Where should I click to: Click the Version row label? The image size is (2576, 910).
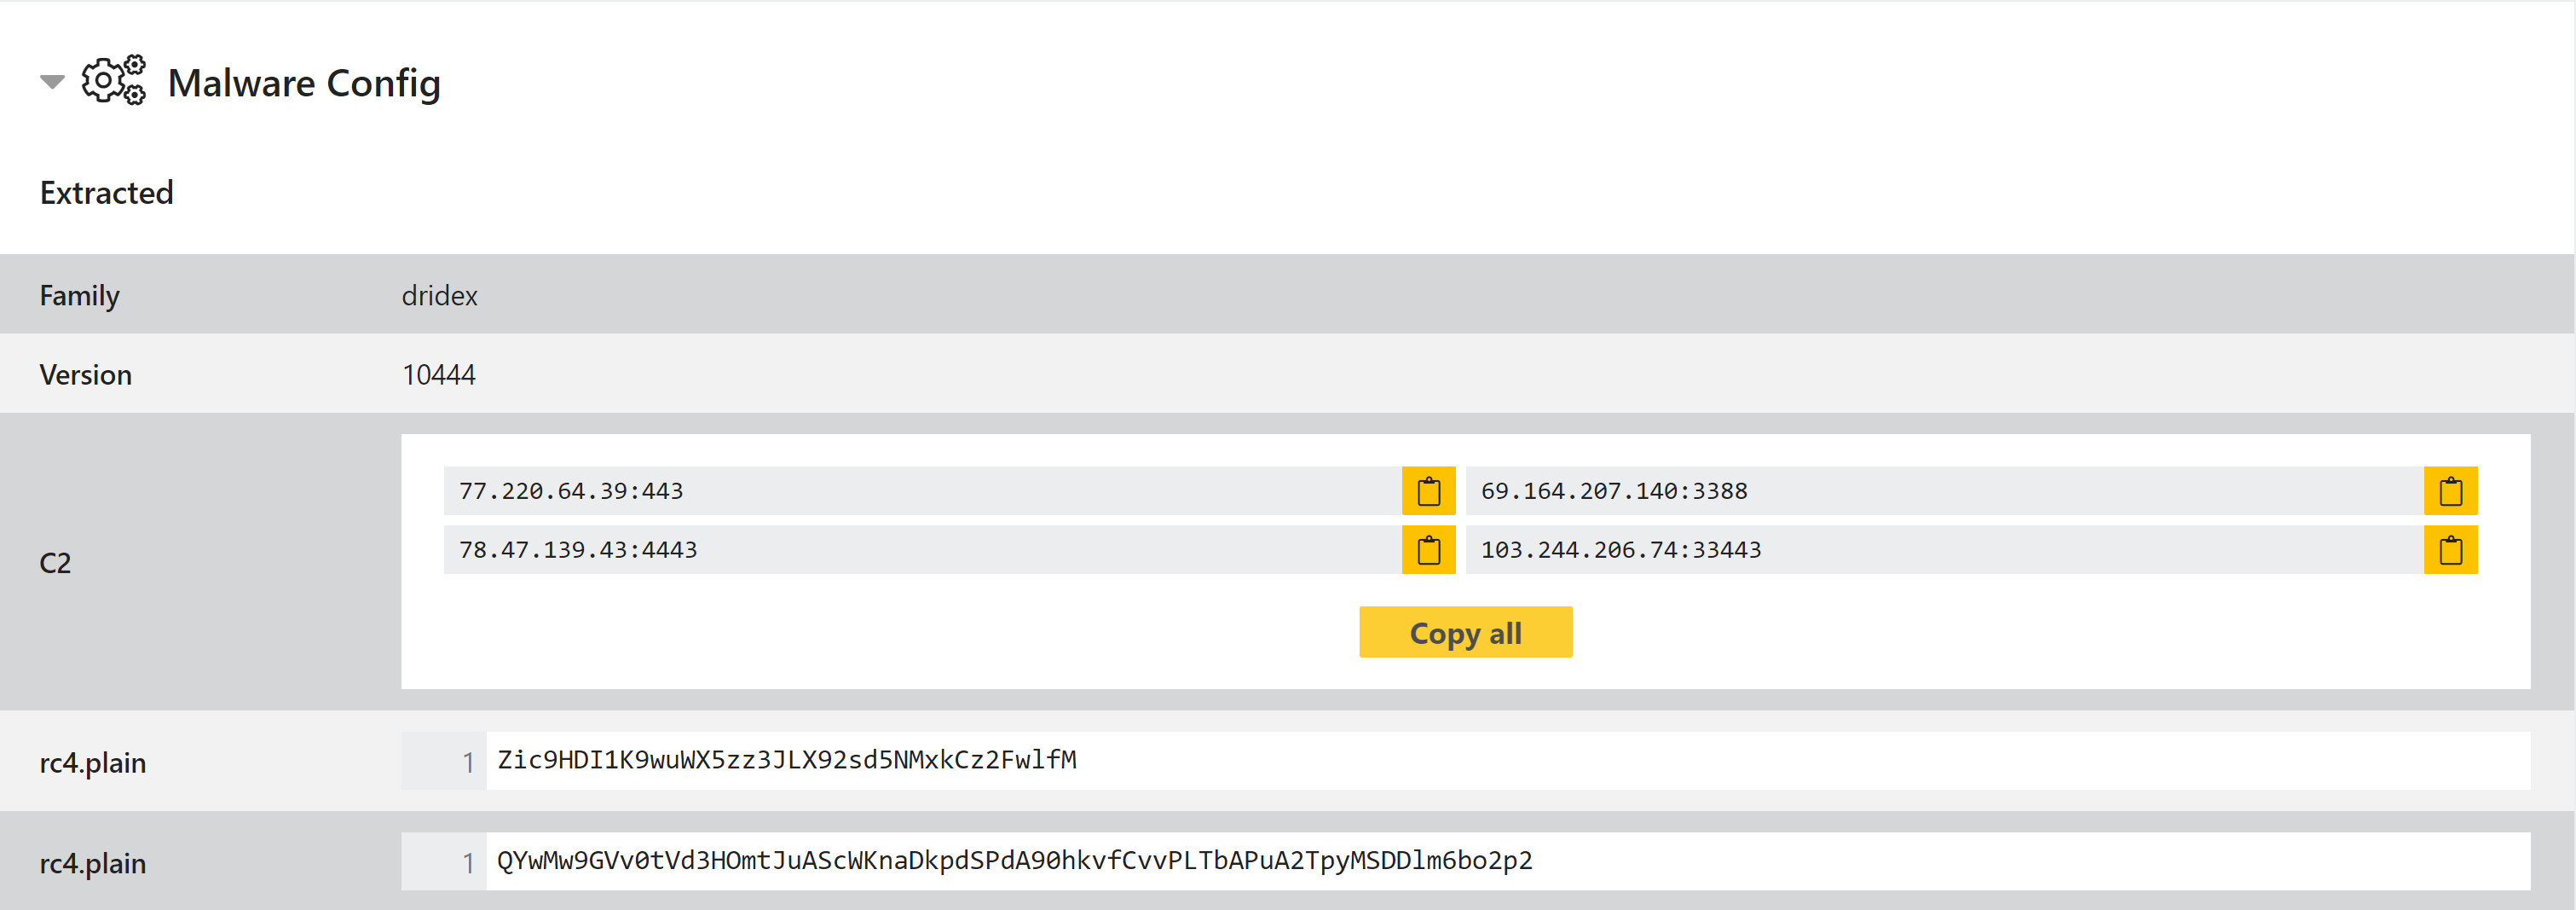(x=86, y=375)
